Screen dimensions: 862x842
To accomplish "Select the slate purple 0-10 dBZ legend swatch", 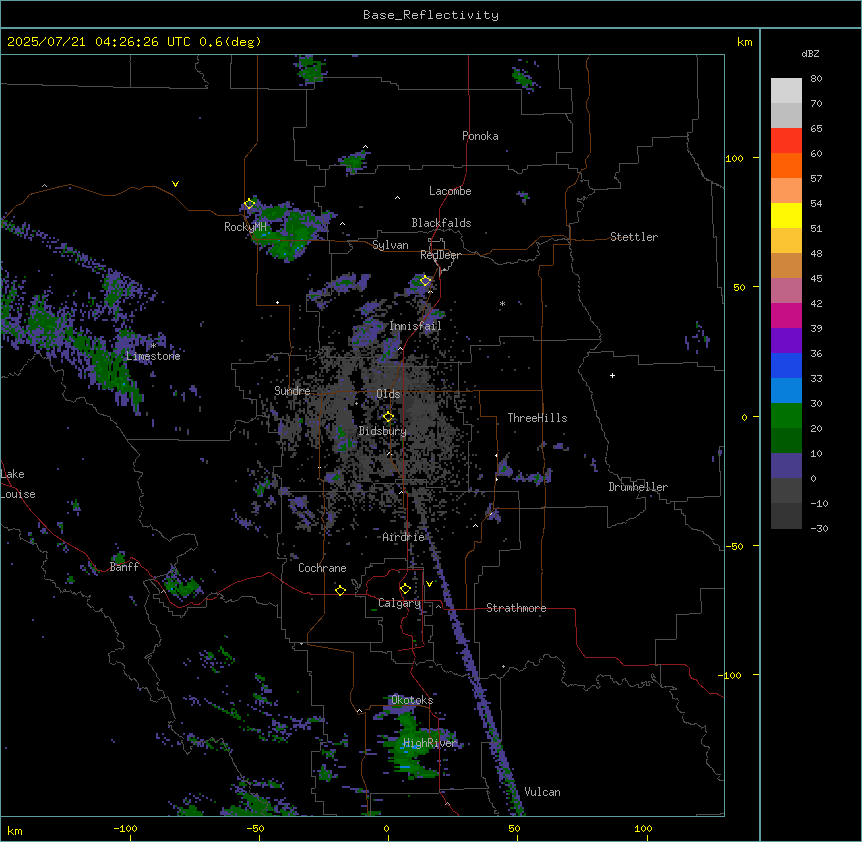I will coord(786,466).
